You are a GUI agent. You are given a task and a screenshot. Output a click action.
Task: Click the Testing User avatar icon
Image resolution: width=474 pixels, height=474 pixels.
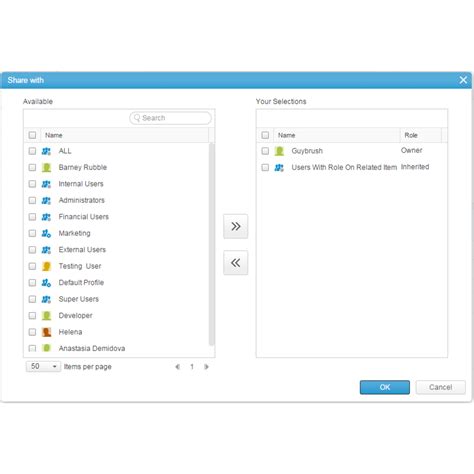[x=46, y=266]
